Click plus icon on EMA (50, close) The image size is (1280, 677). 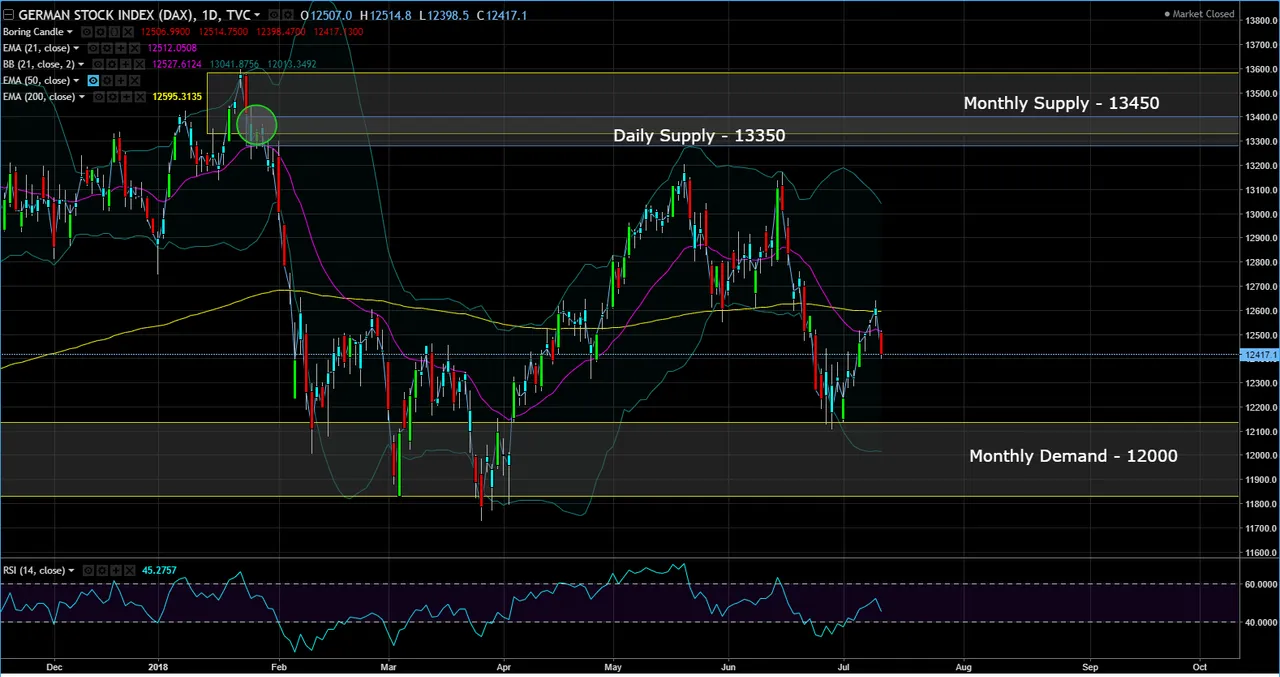[x=121, y=80]
